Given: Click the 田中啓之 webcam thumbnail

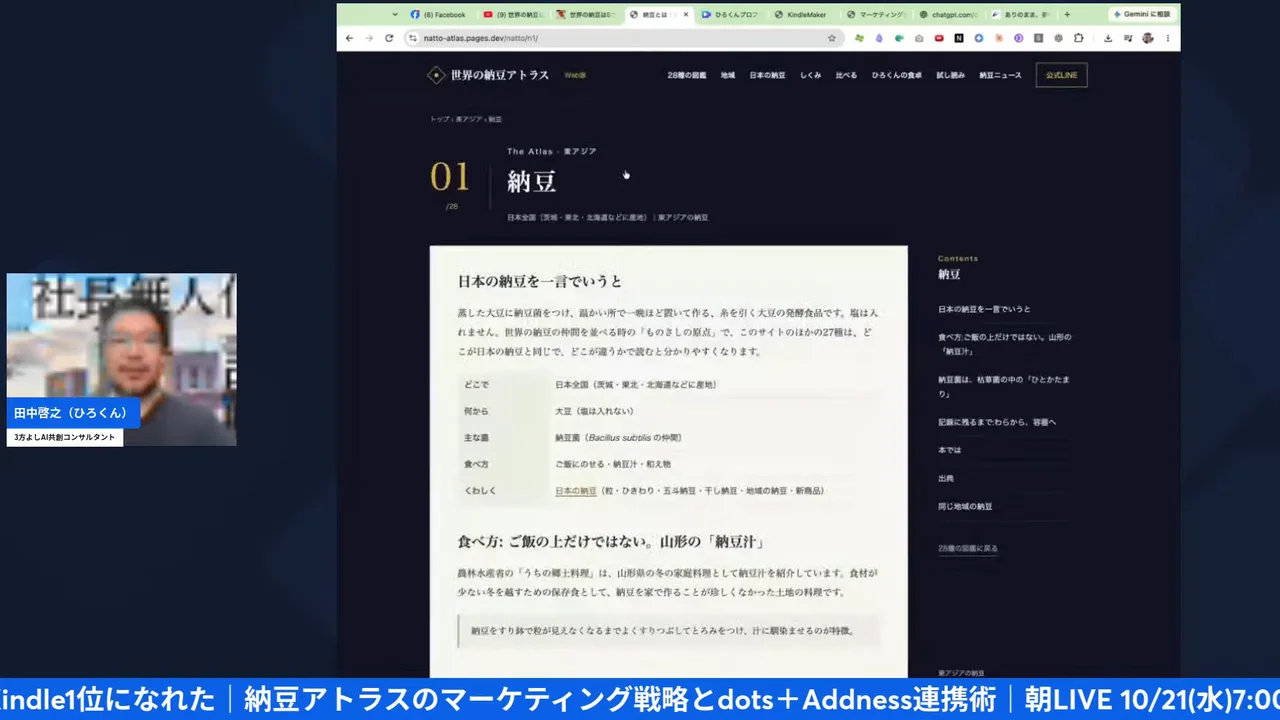Looking at the screenshot, I should pyautogui.click(x=121, y=359).
